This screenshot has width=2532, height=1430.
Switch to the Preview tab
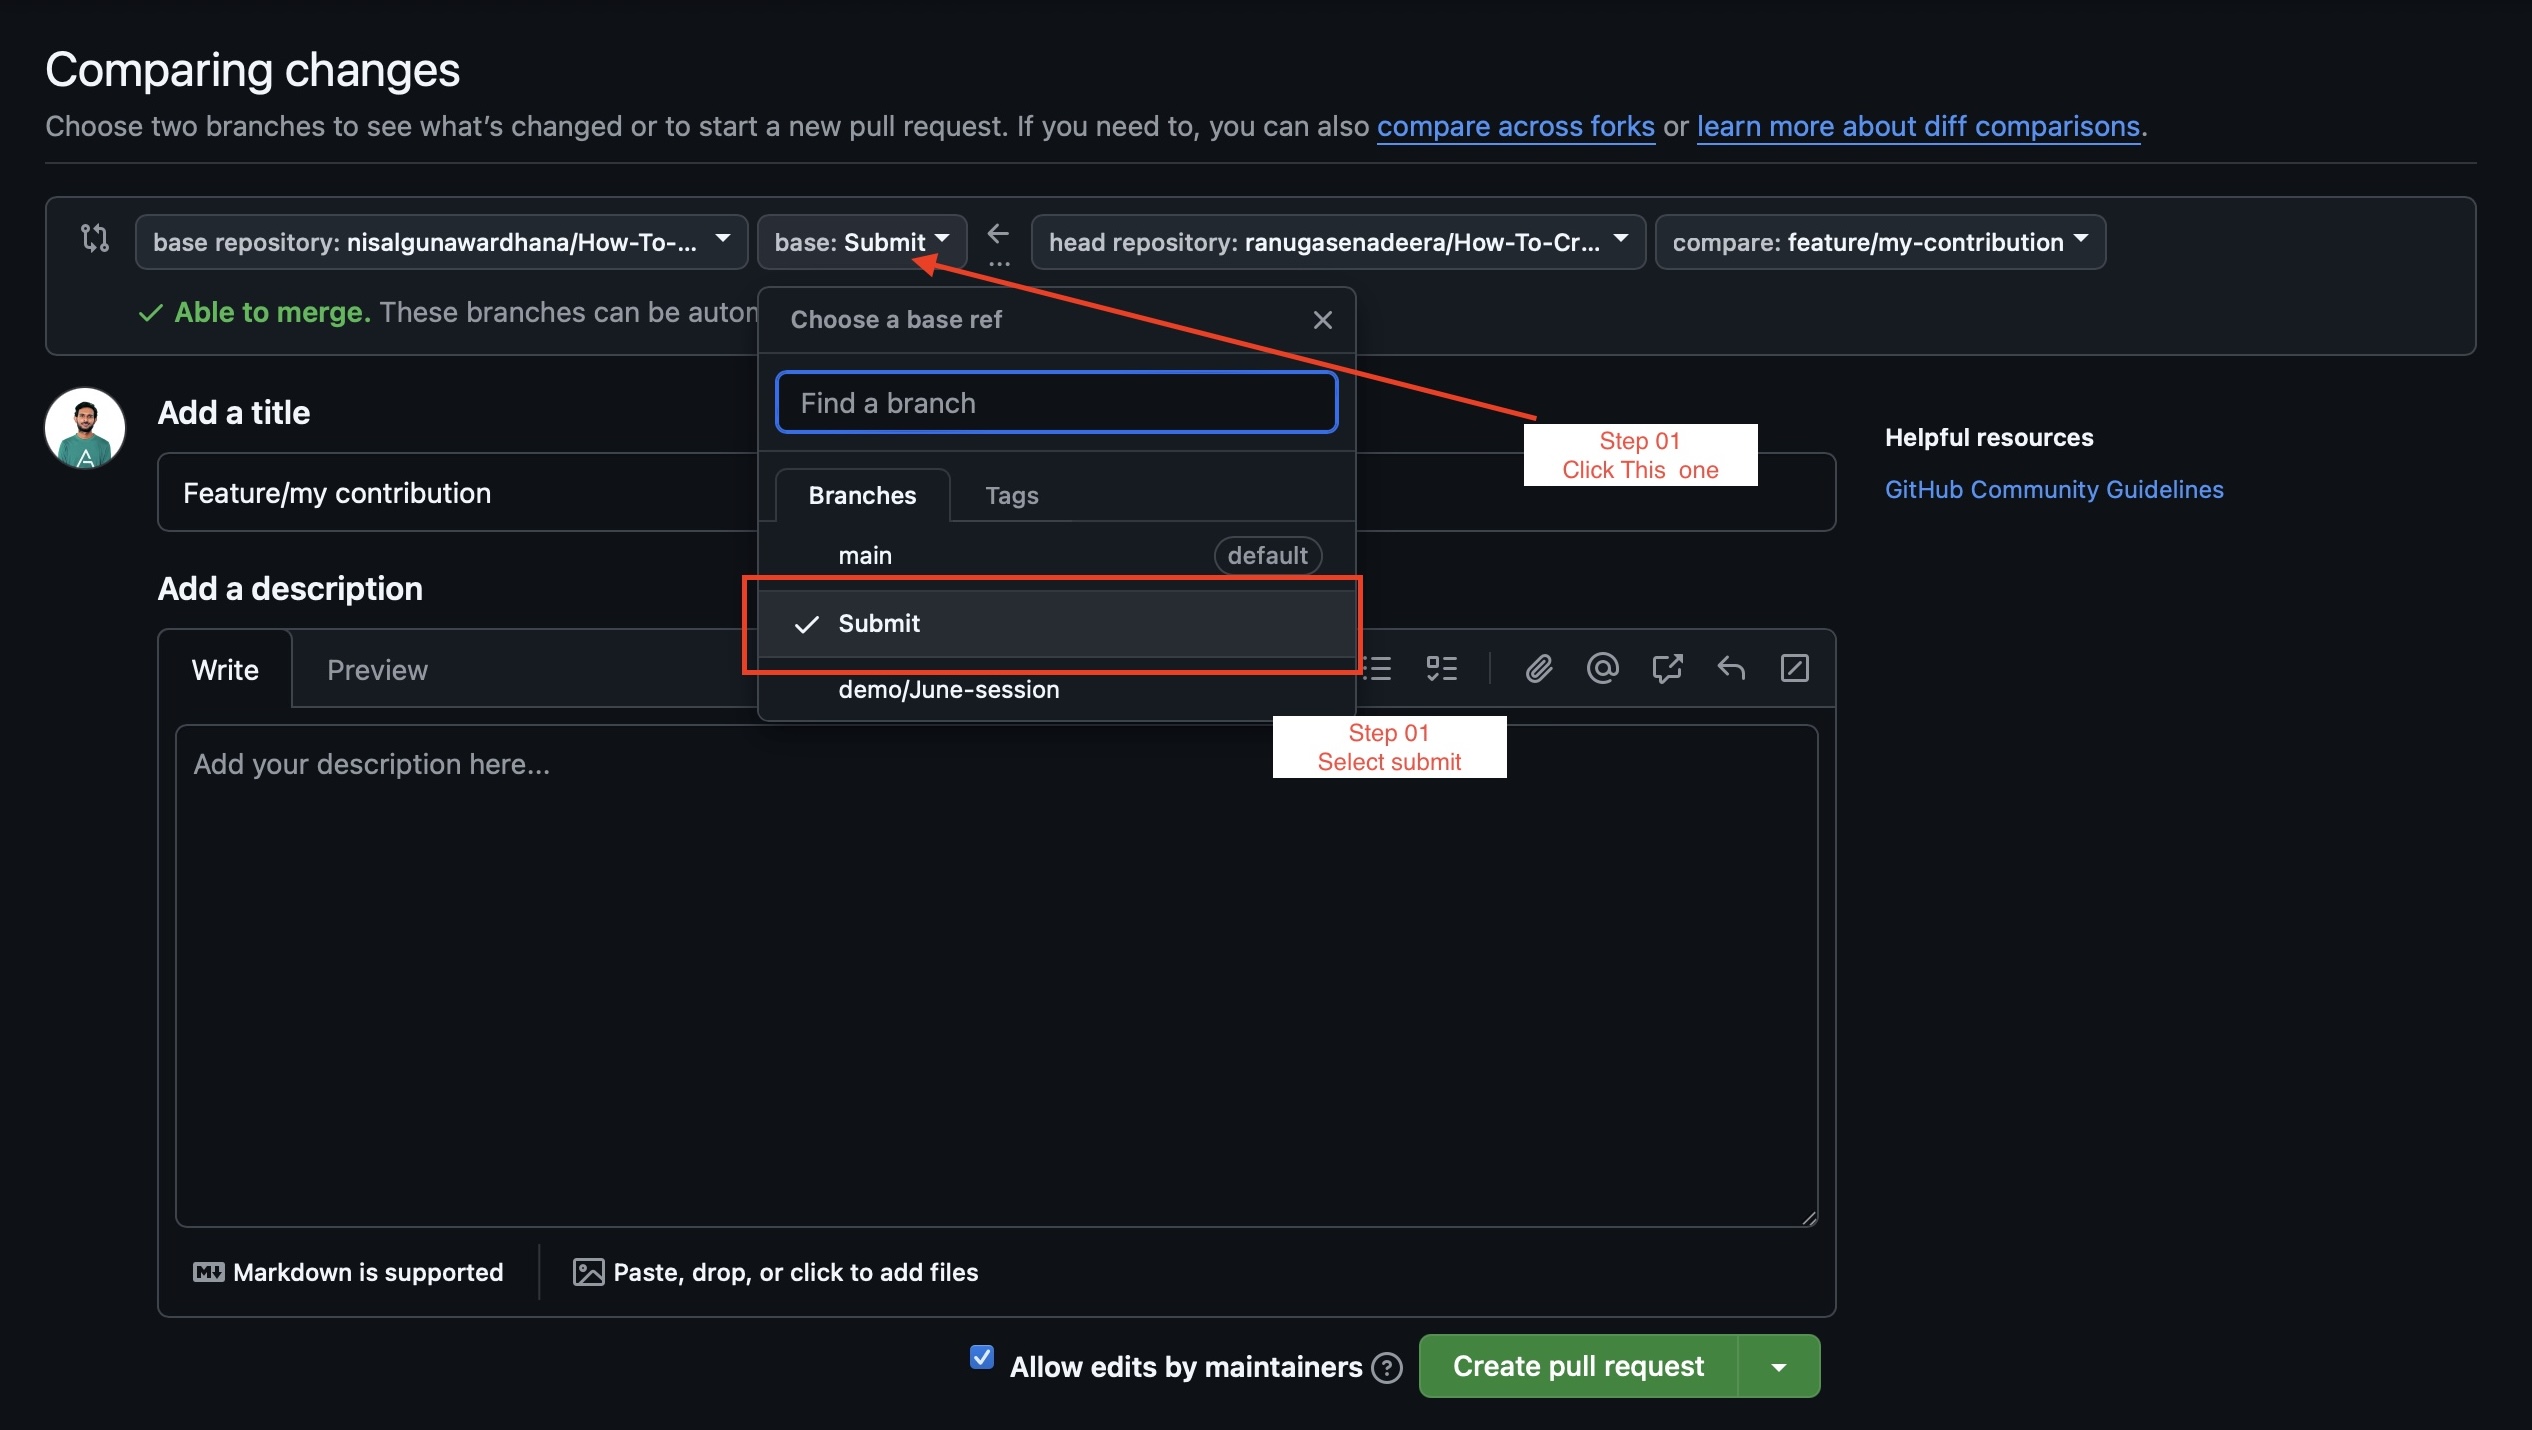(376, 669)
